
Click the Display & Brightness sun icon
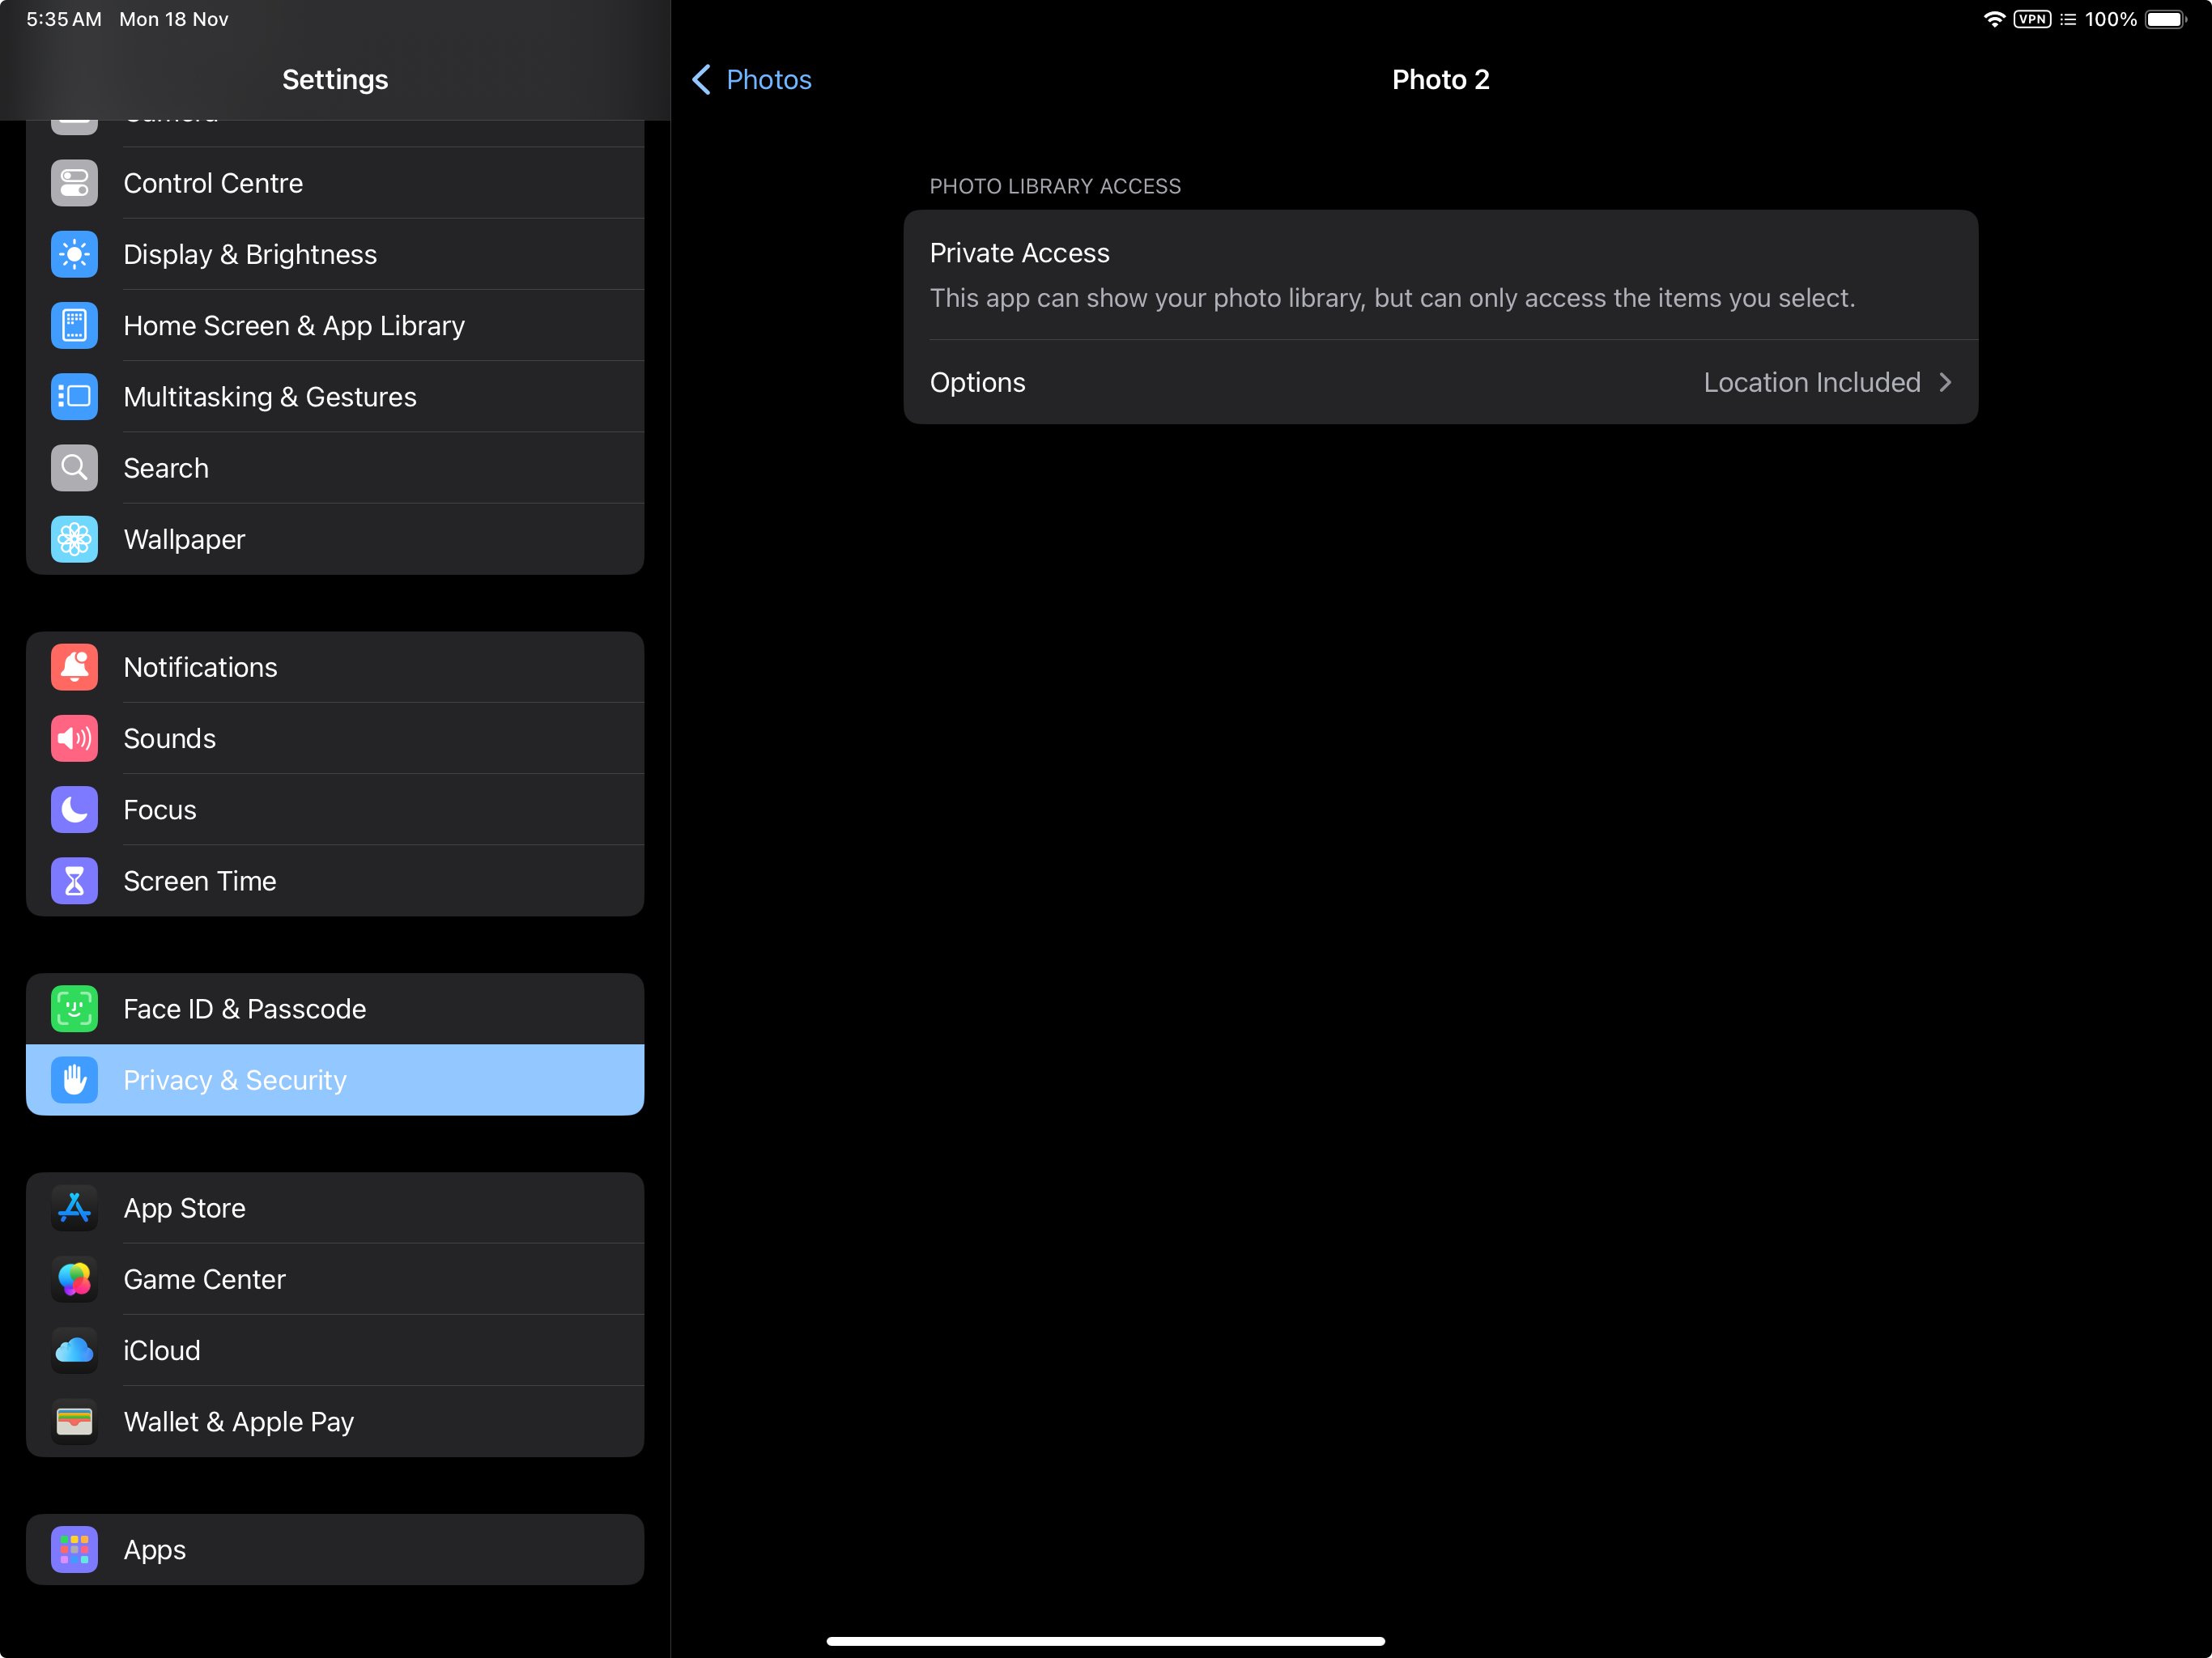click(74, 254)
